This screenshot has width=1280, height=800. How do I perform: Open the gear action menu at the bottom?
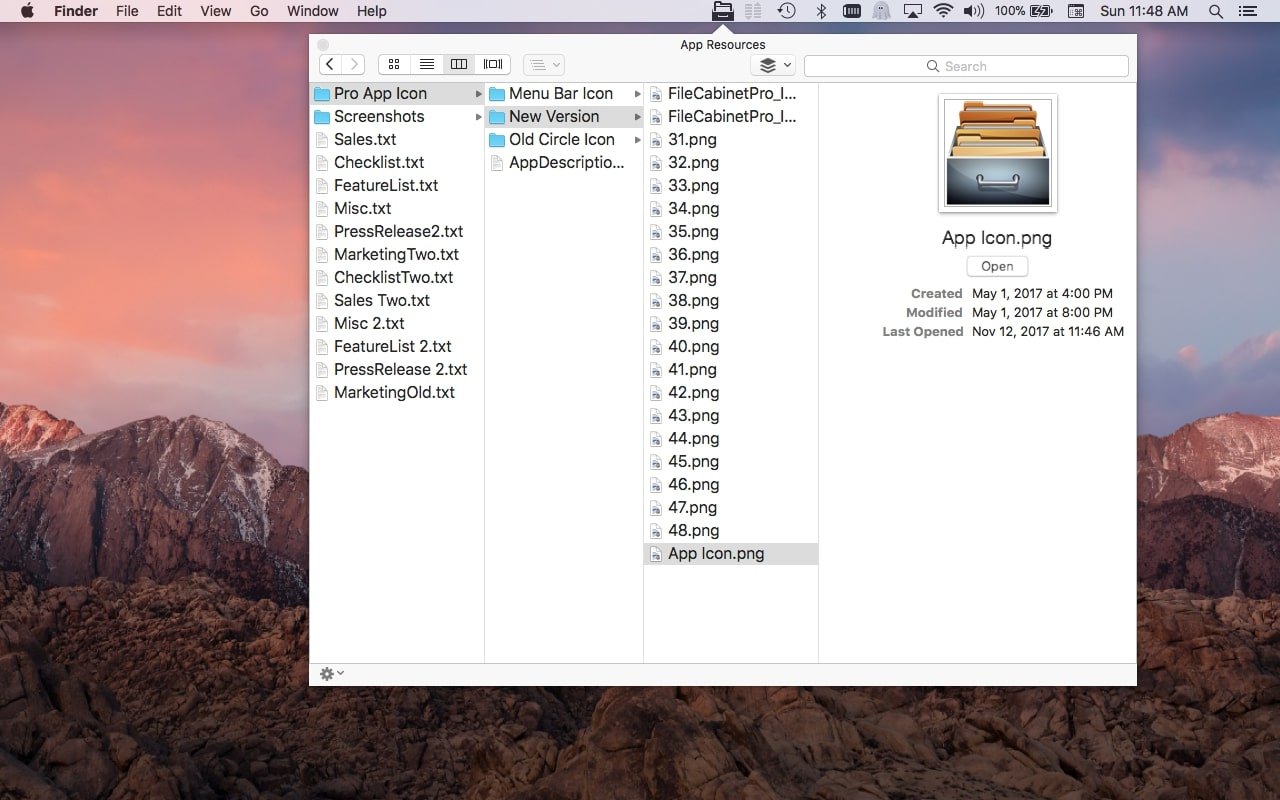(330, 673)
